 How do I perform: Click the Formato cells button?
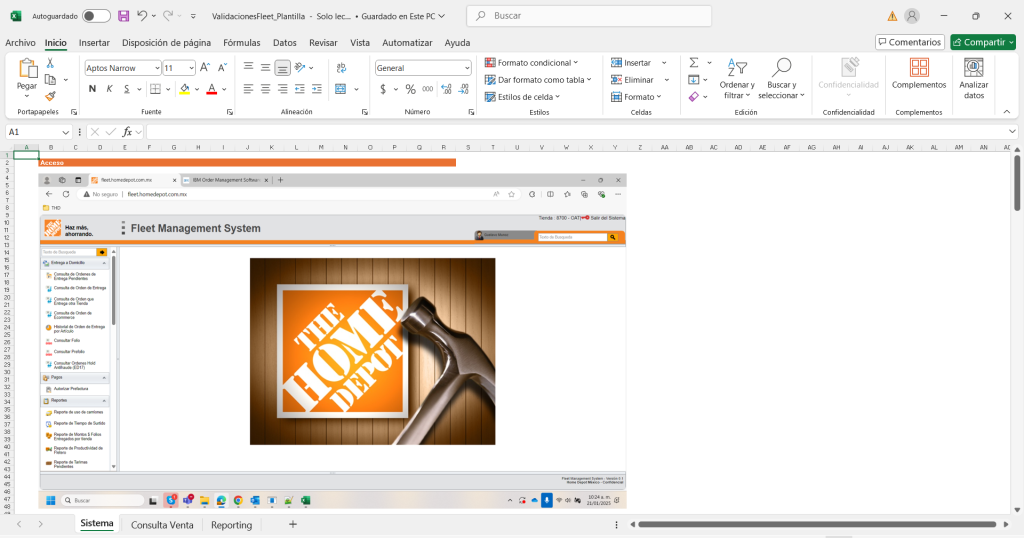[x=636, y=97]
